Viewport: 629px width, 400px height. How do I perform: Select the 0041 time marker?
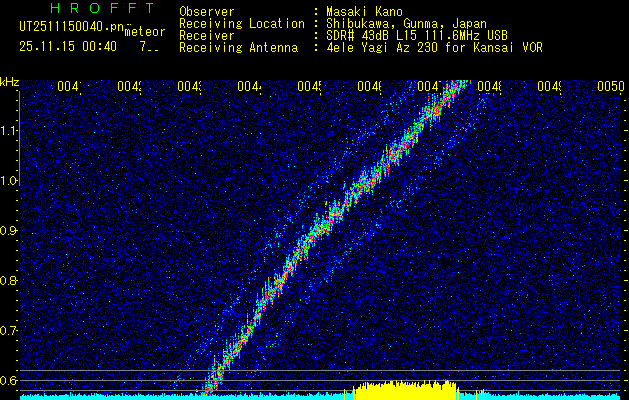69,86
